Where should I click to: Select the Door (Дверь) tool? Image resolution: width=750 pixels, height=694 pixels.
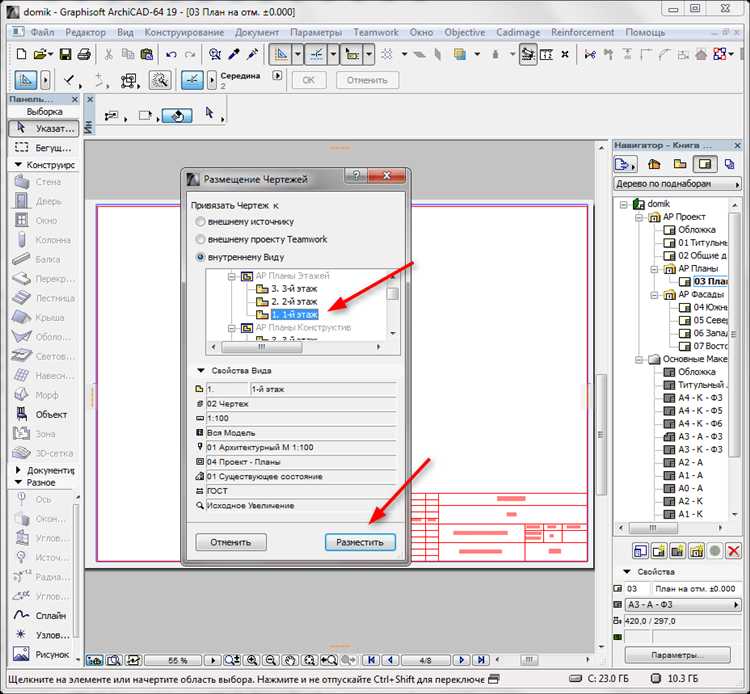coord(43,201)
